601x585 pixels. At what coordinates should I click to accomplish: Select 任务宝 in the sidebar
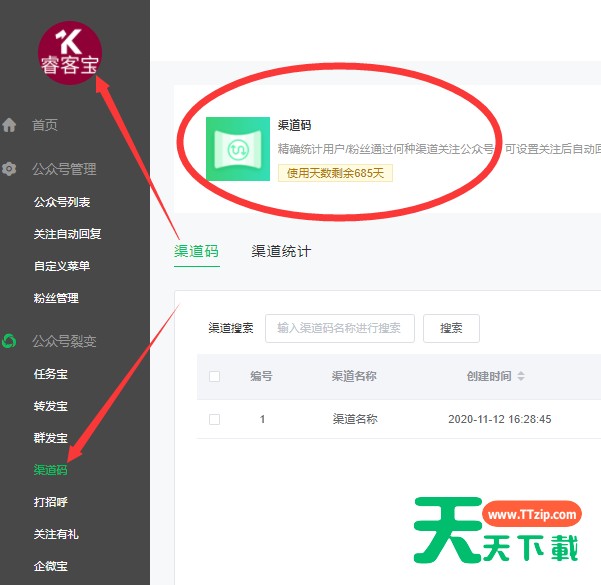point(51,374)
